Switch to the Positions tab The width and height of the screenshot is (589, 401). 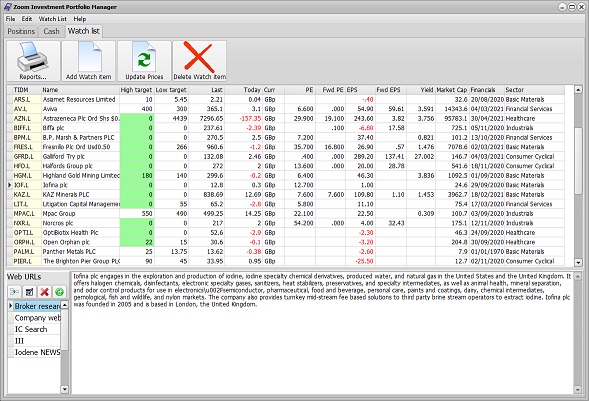(21, 31)
